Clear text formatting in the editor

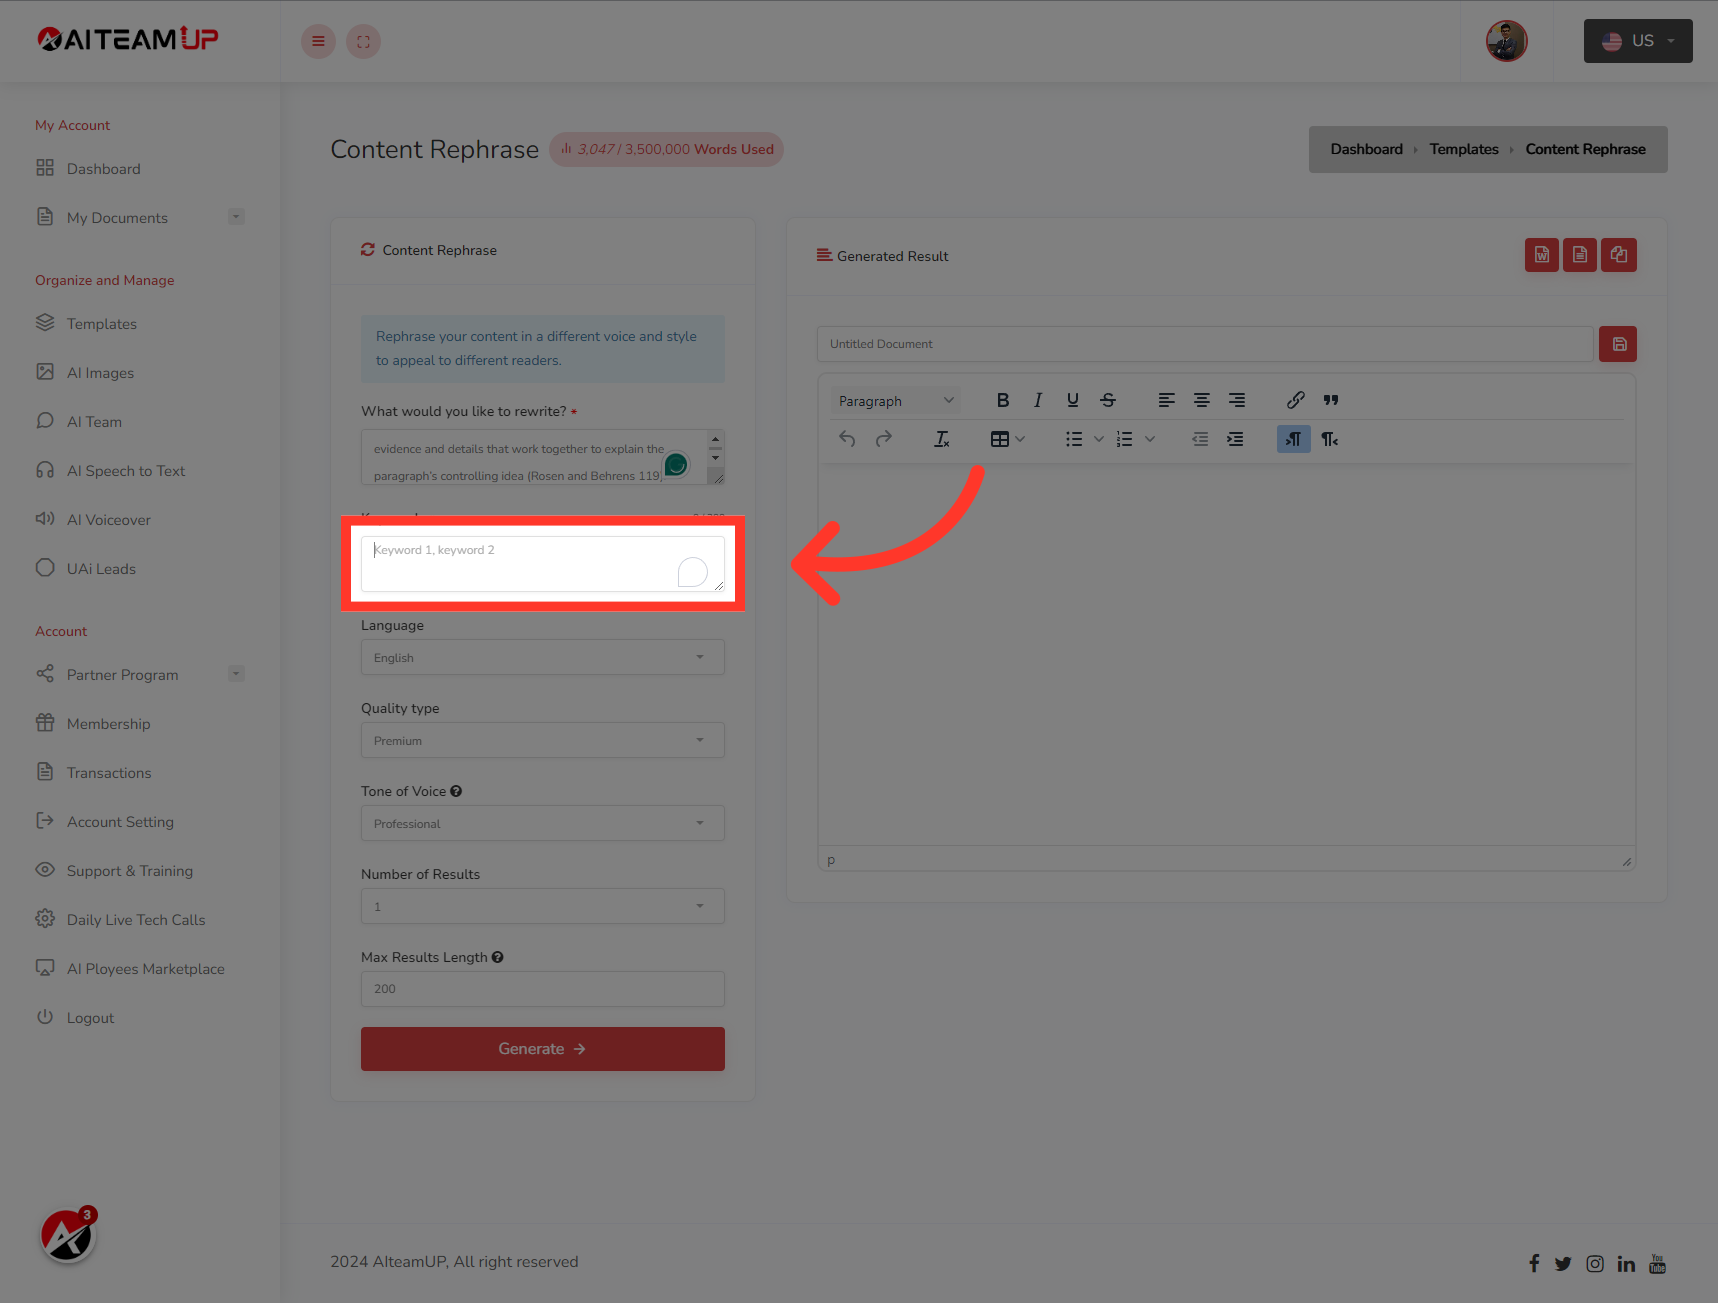[941, 438]
